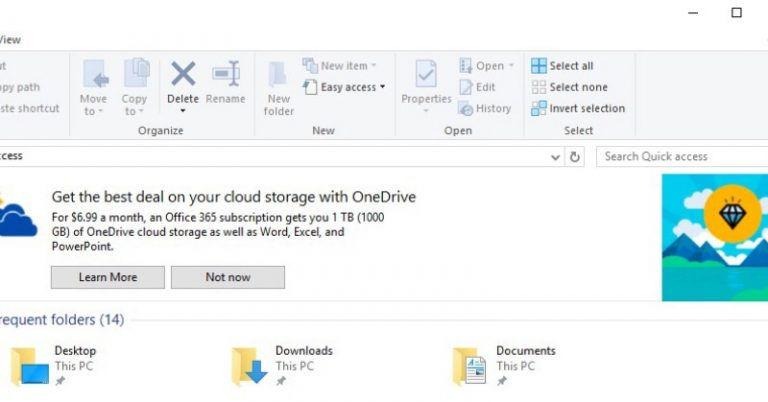Click Select none in the ribbon

pyautogui.click(x=568, y=87)
